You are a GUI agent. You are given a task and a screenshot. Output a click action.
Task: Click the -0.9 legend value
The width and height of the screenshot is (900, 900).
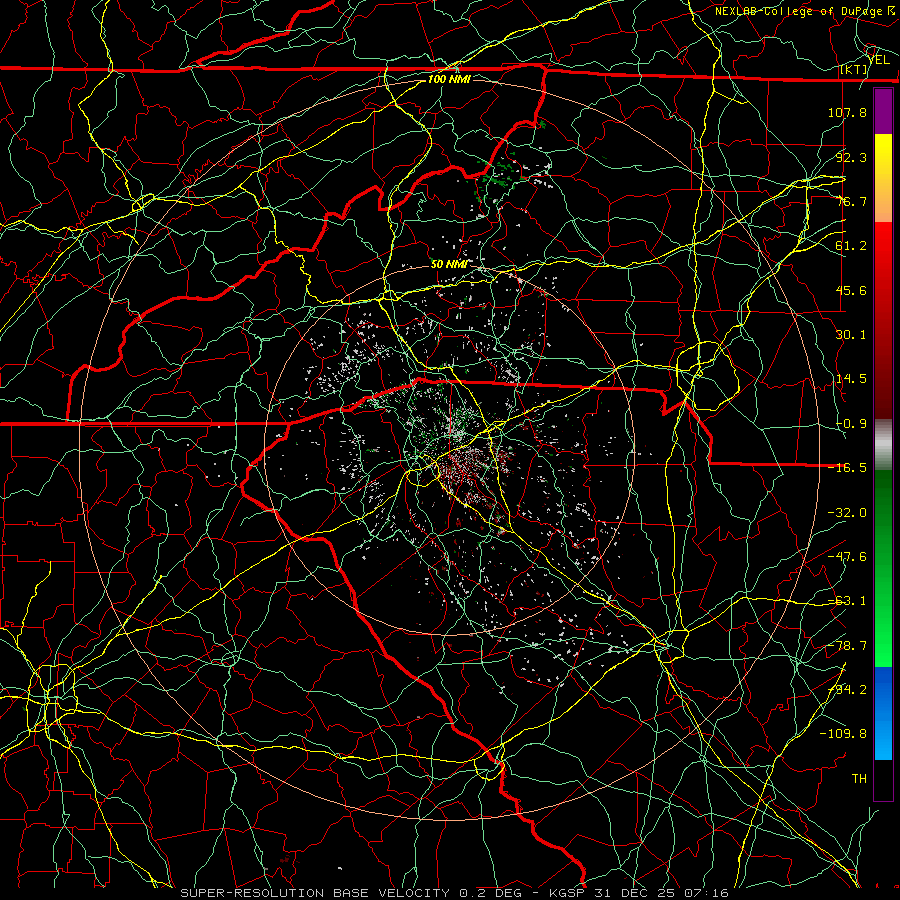pyautogui.click(x=851, y=424)
